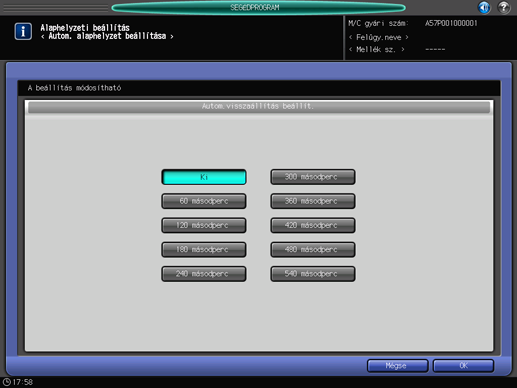Click the 17:58 time display
Image resolution: width=517 pixels, height=388 pixels.
(23, 382)
